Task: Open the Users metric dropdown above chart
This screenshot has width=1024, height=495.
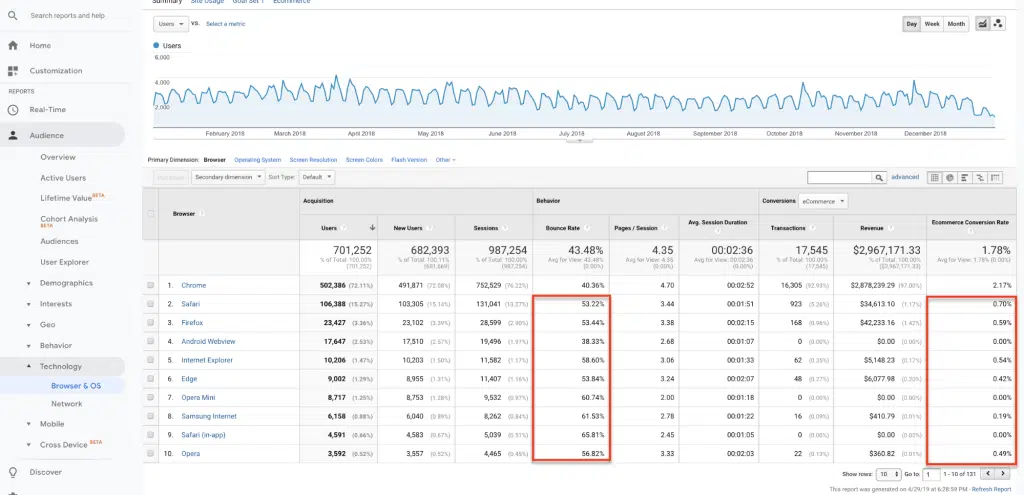Action: click(170, 24)
